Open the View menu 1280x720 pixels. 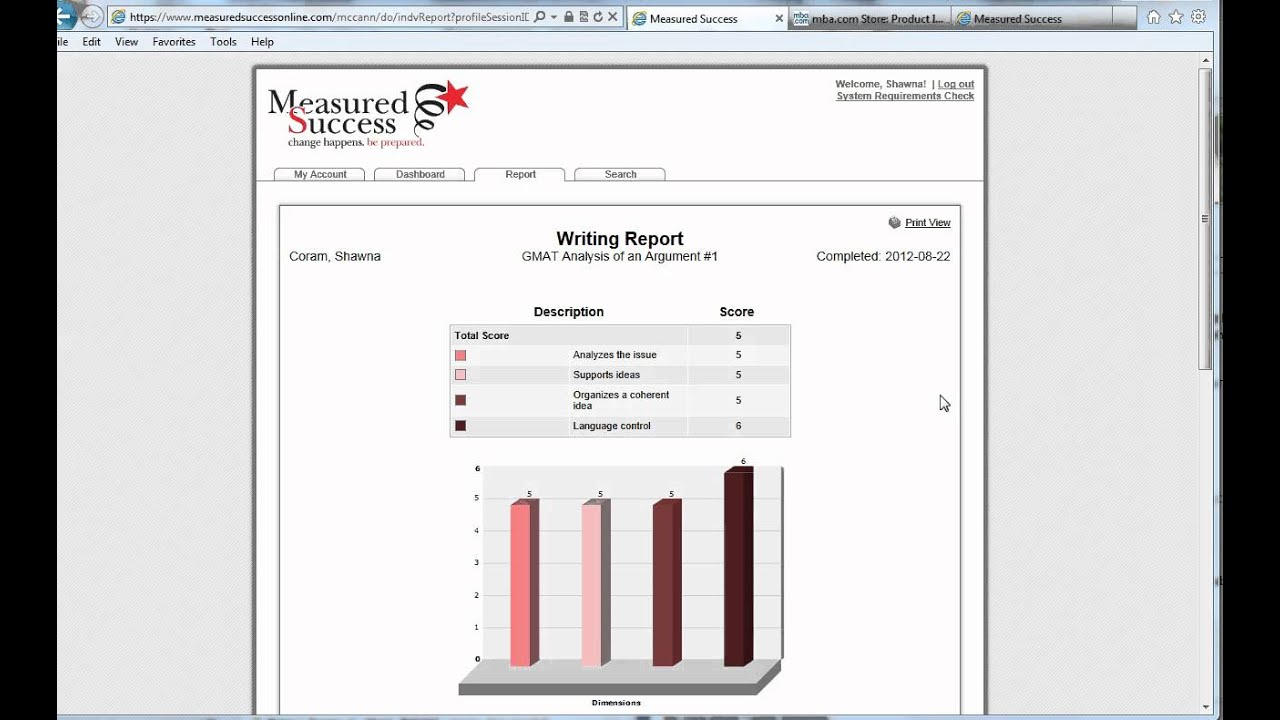coord(126,42)
